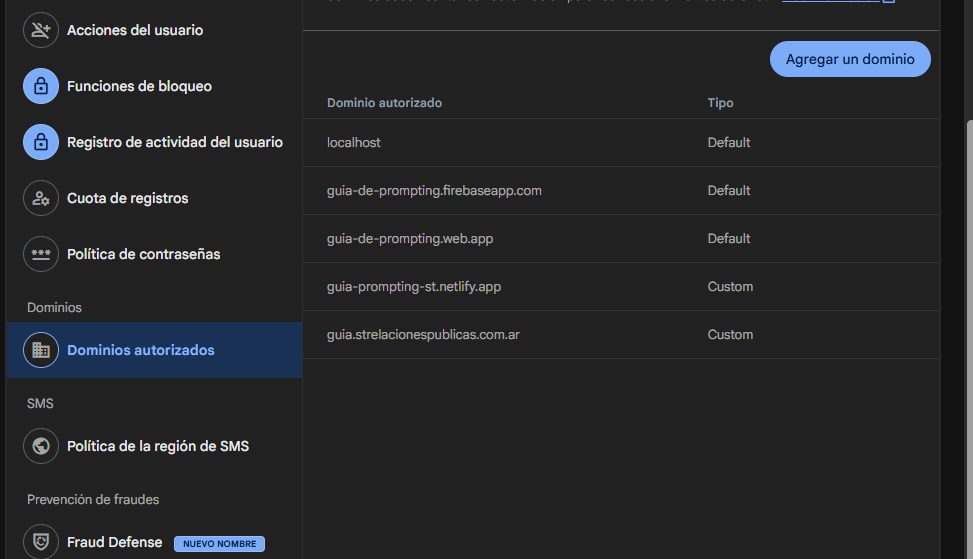Click Default type for web.app row
Viewport: 973px width, 559px height.
point(729,238)
